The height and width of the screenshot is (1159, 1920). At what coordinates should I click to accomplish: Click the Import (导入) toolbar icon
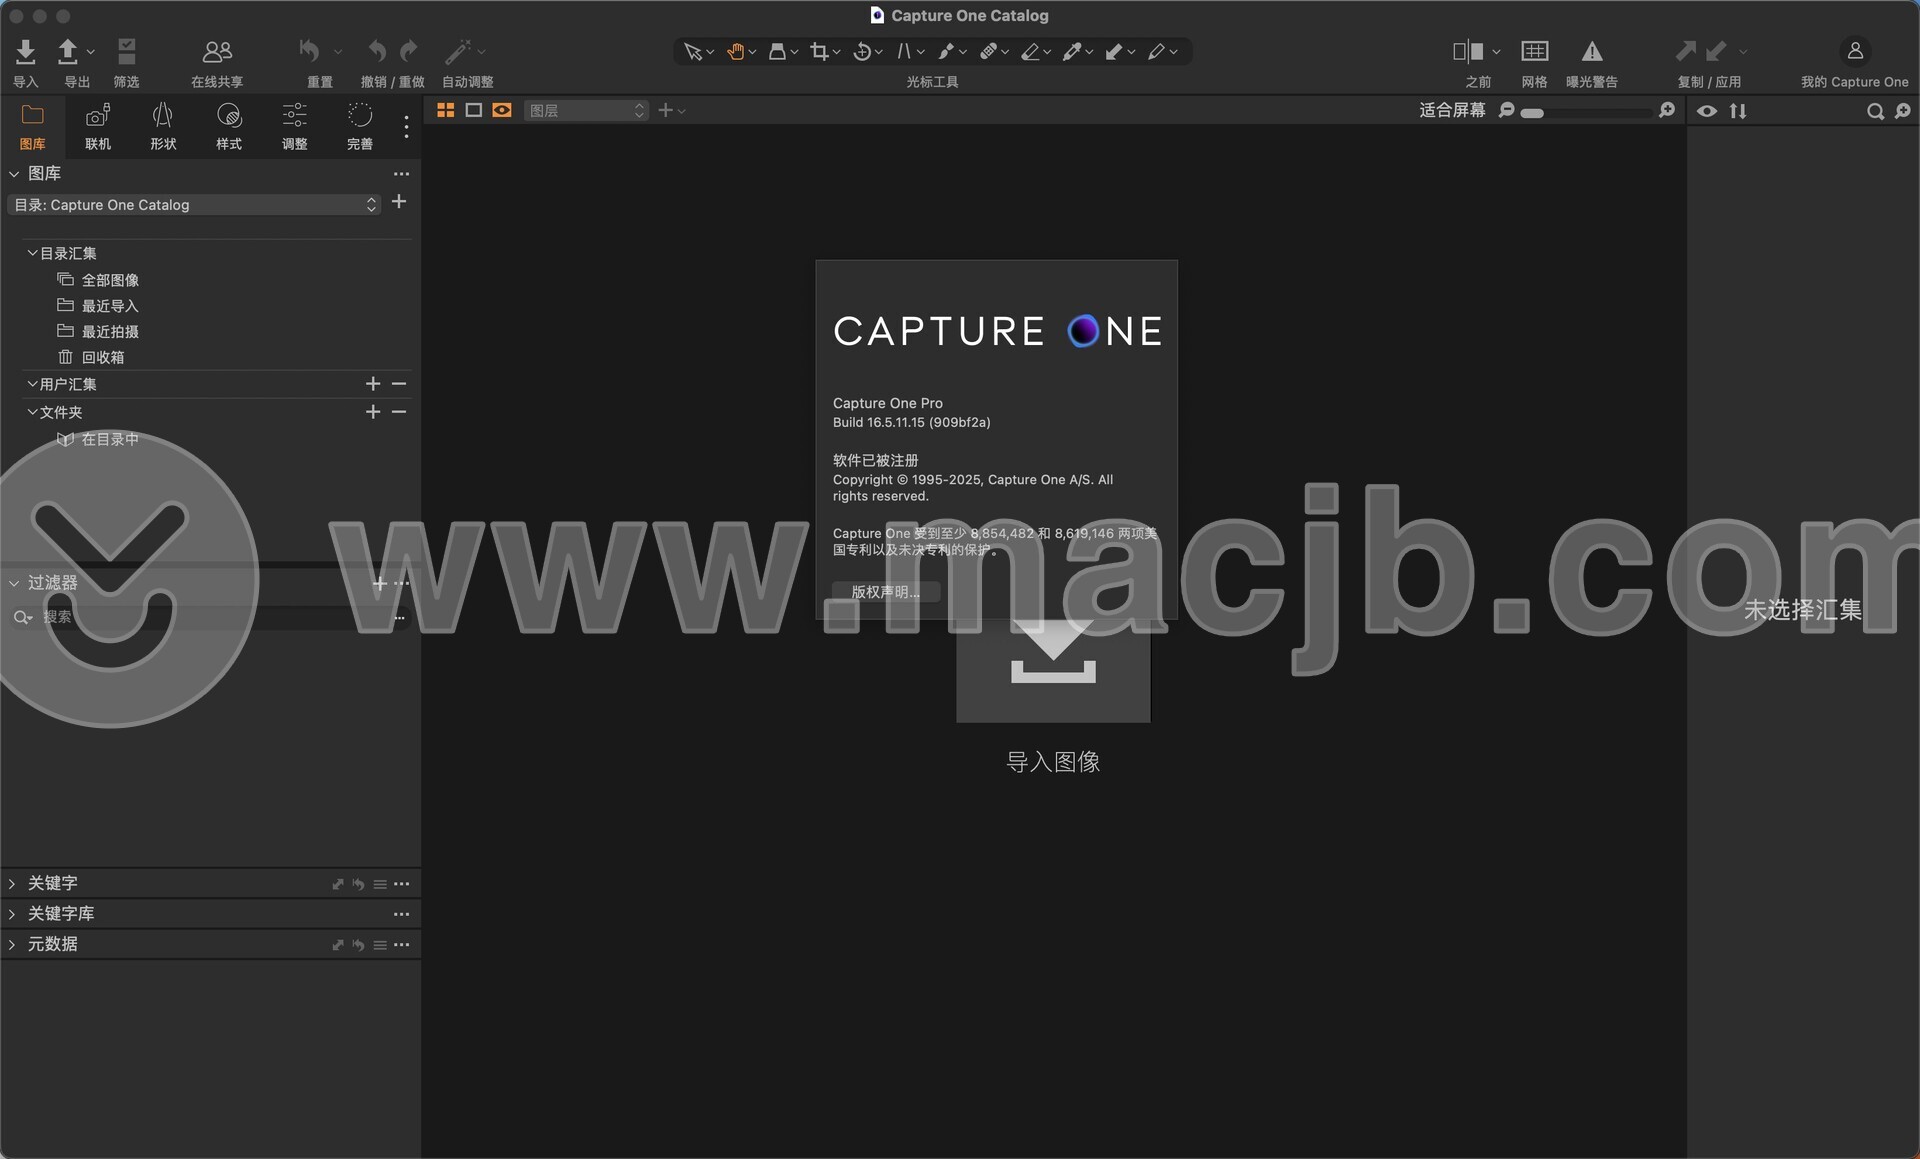pos(26,51)
